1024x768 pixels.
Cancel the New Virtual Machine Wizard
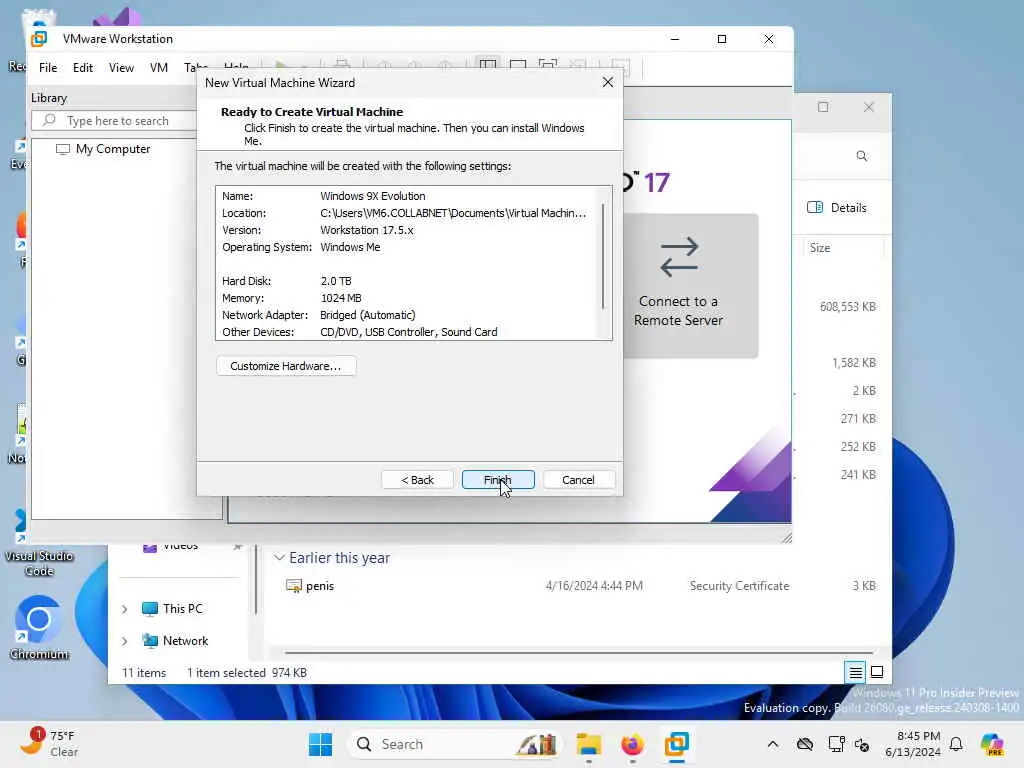(578, 480)
